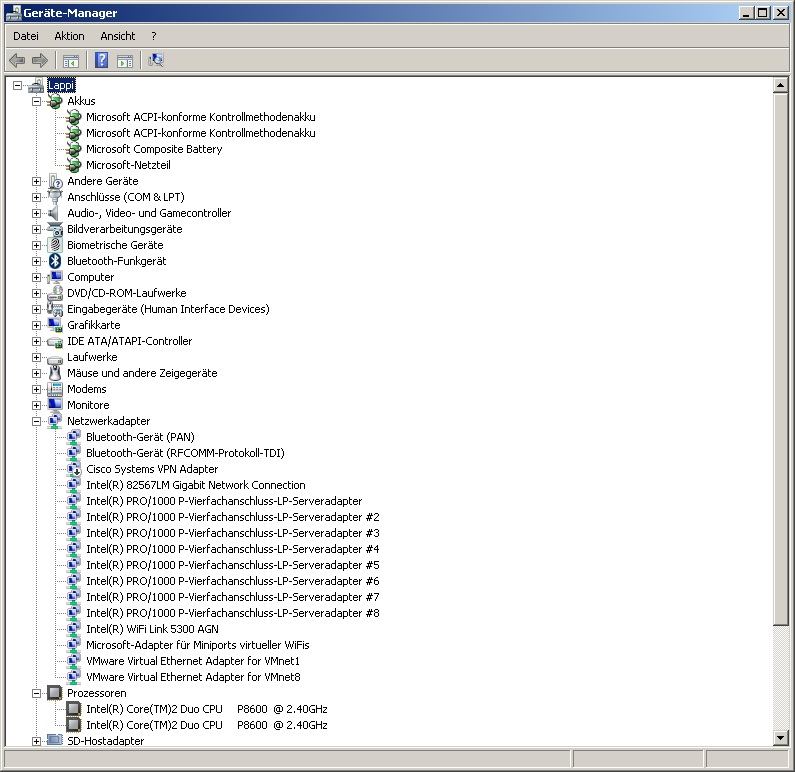Select Microsoft-Adapter für Miniports virtueller WiFis
795x772 pixels.
[198, 645]
